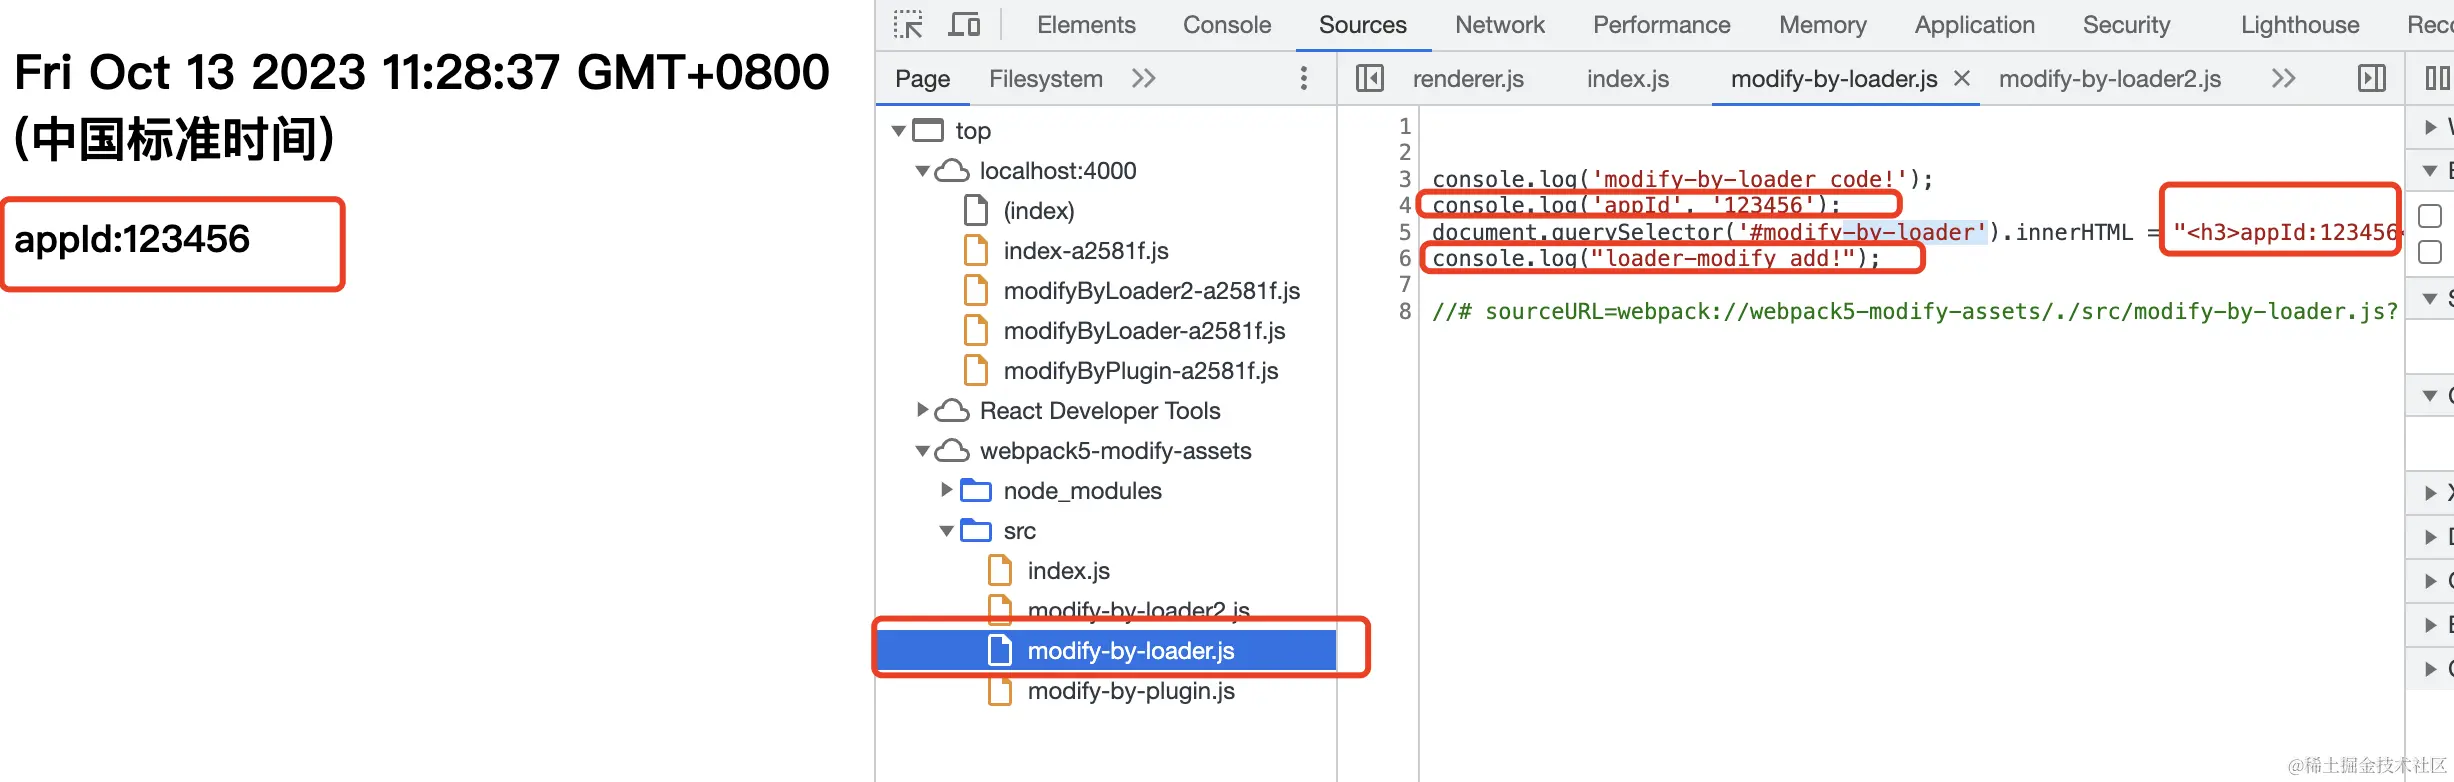2454x782 pixels.
Task: Hide the navigator sidebar panel icon
Action: pyautogui.click(x=1370, y=78)
